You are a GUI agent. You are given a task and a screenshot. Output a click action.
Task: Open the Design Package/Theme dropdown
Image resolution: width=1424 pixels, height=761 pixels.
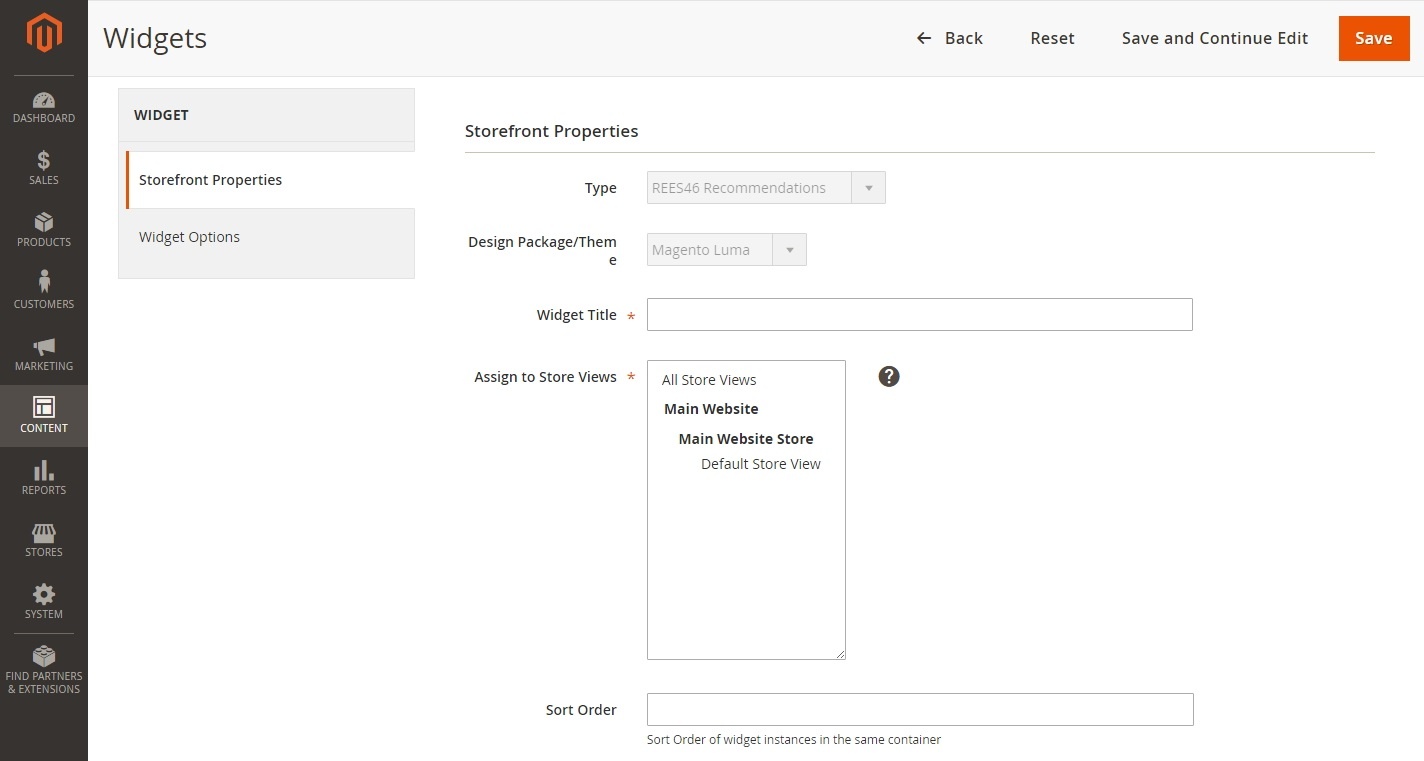(x=789, y=249)
